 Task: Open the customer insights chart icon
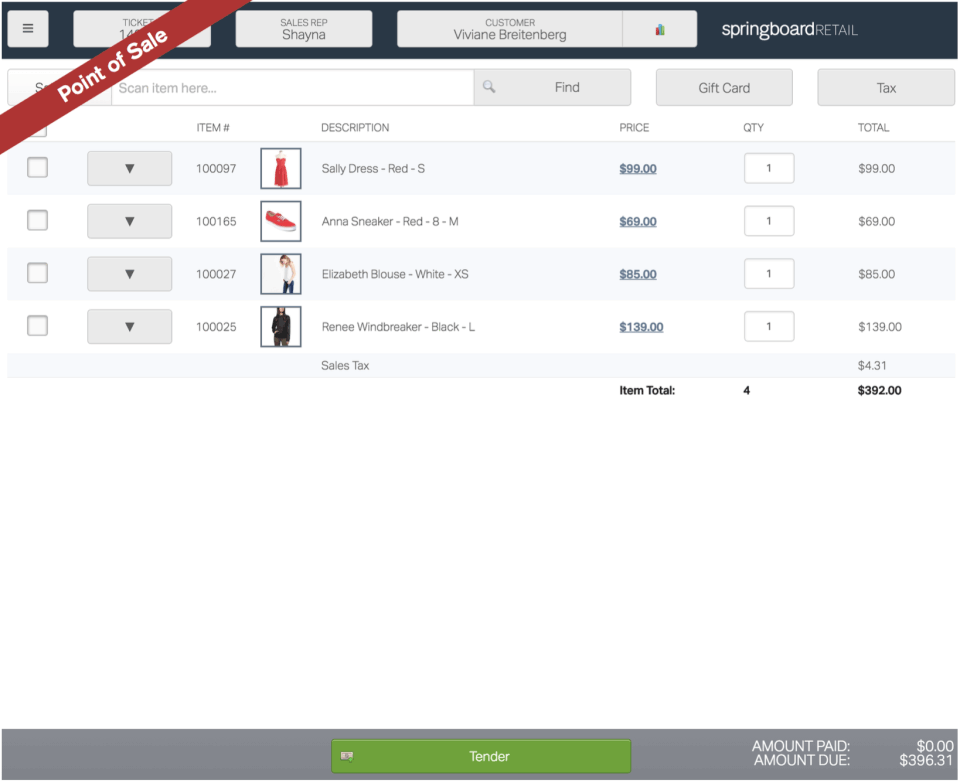[660, 29]
